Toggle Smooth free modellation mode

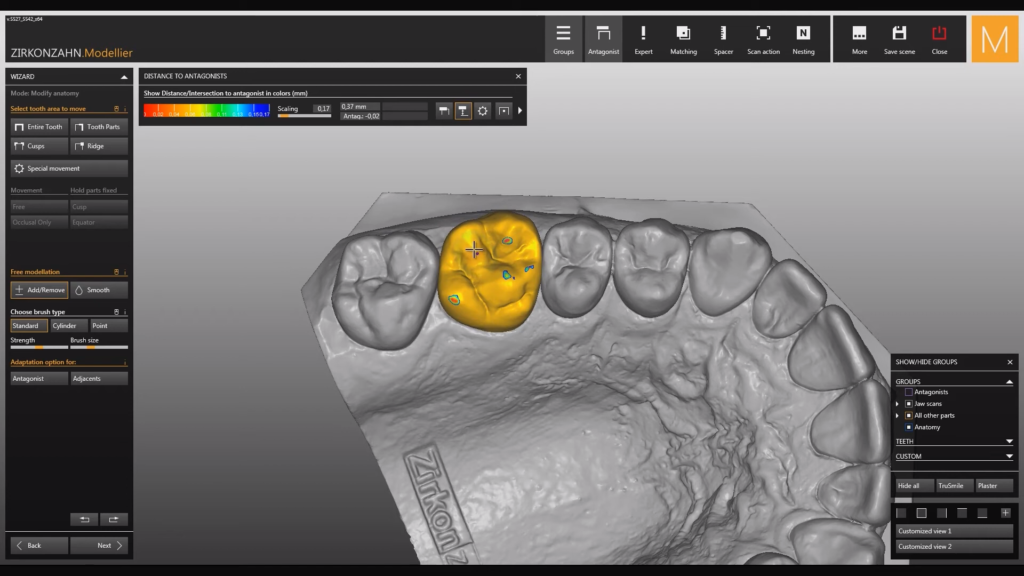click(99, 290)
